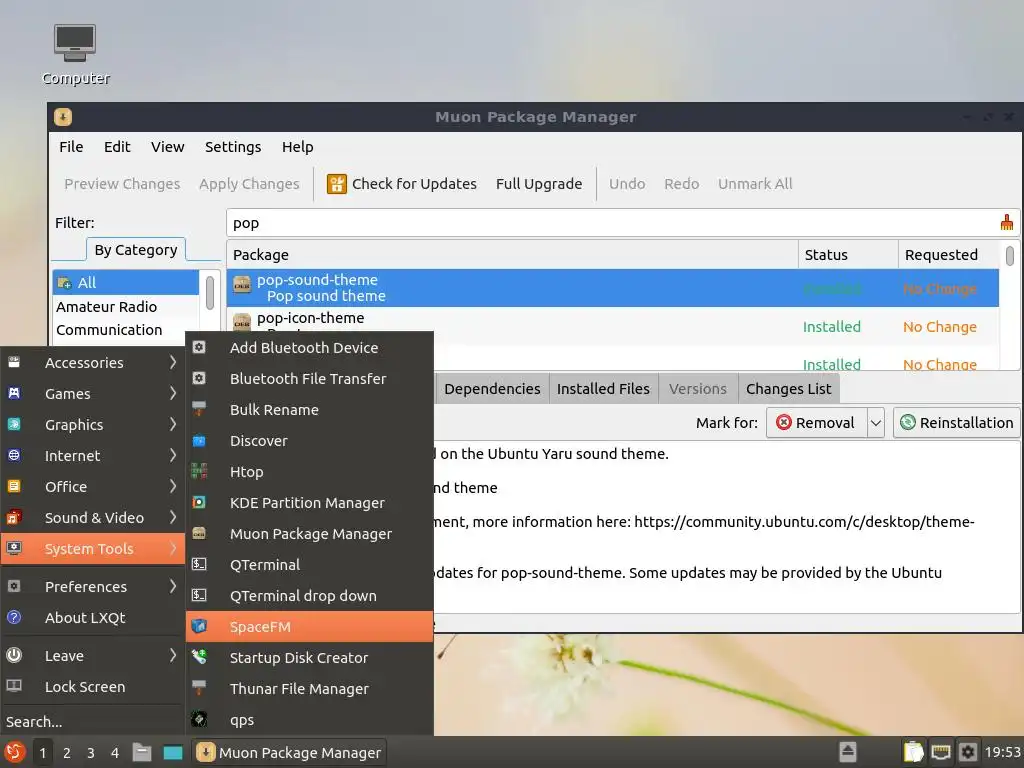Switch to desktop workspace 2
Image resolution: width=1024 pixels, height=768 pixels.
click(67, 752)
